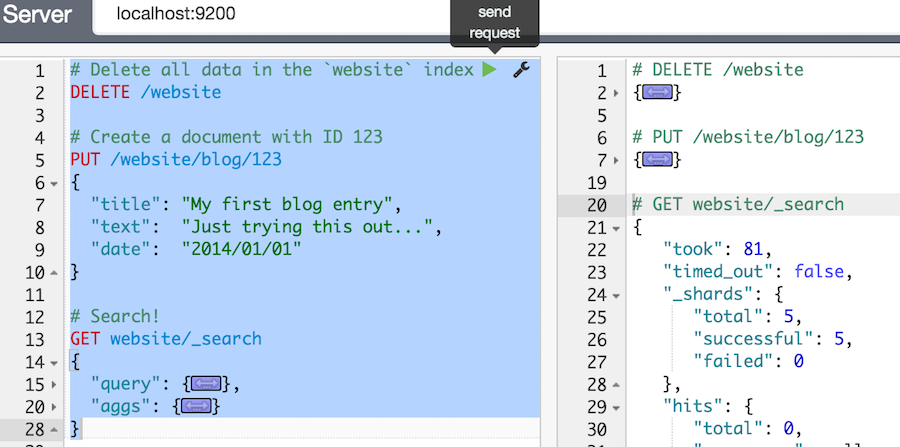Click '# GET website/_search' in the response
This screenshot has height=447, width=900.
[x=738, y=204]
